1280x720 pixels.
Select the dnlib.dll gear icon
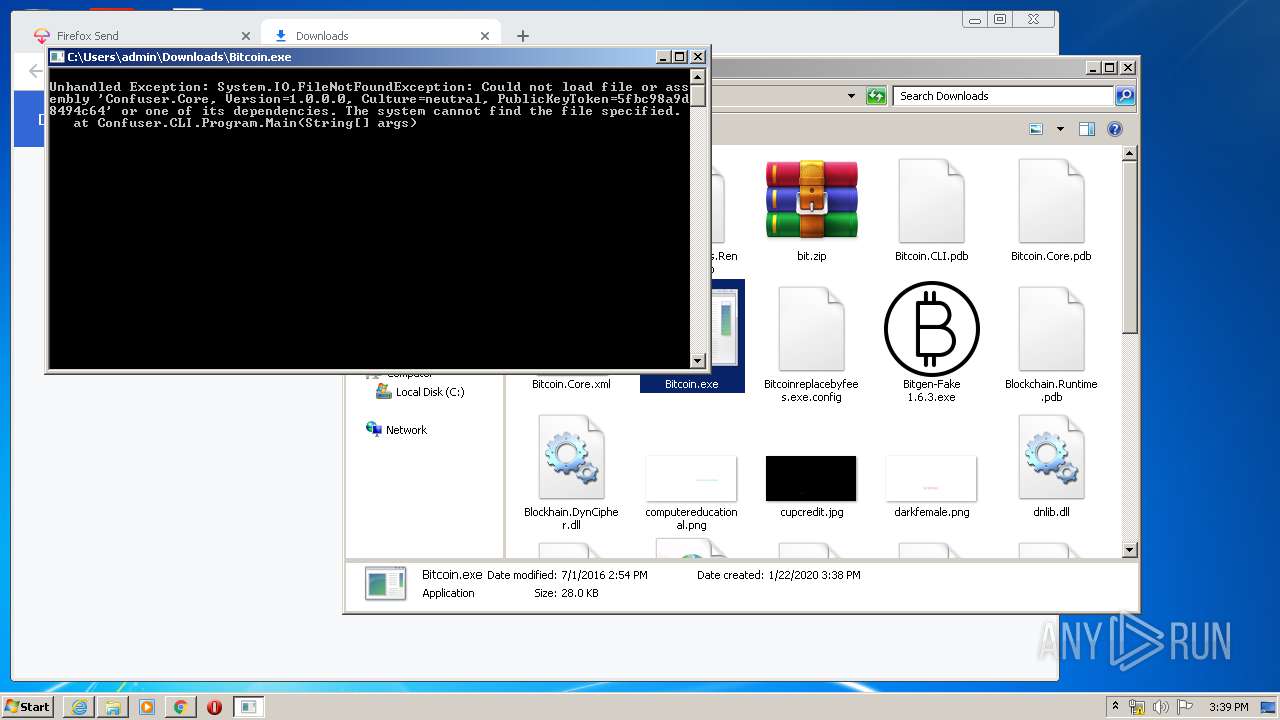click(x=1051, y=457)
